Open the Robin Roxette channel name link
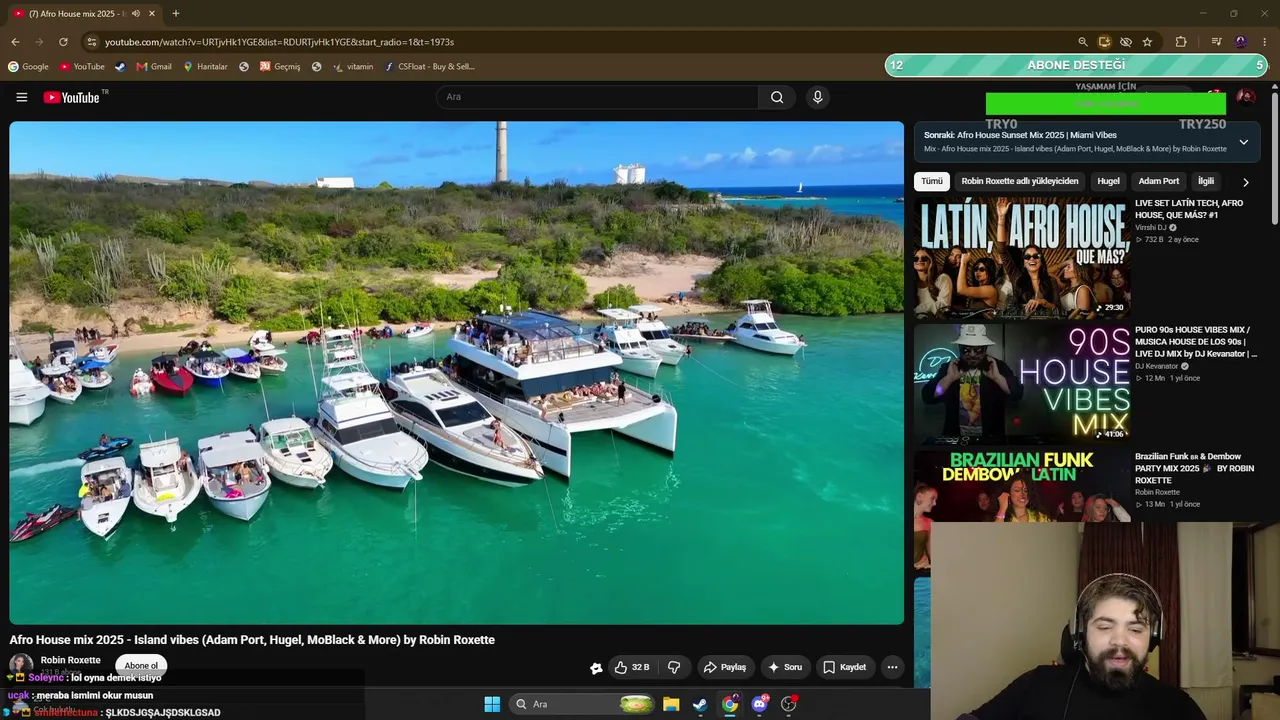The width and height of the screenshot is (1280, 720). pos(70,660)
